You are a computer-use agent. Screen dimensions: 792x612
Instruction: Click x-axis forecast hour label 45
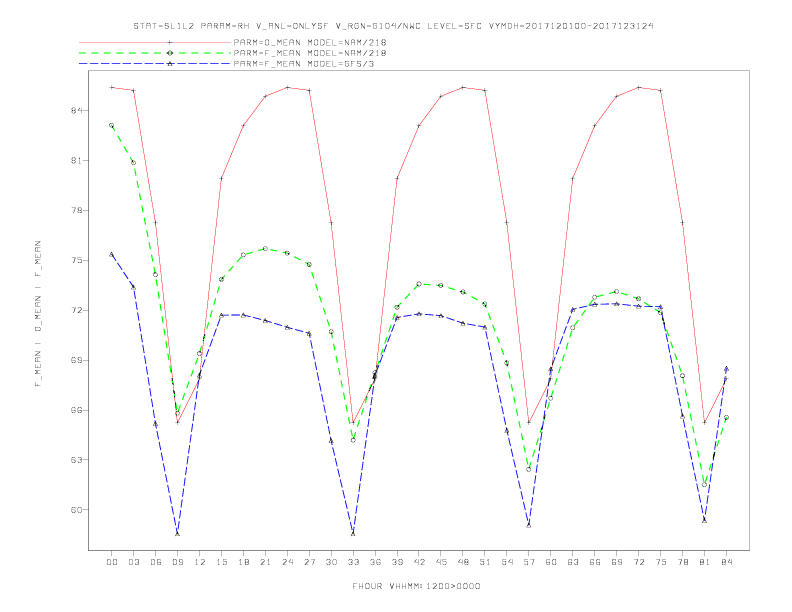point(441,562)
